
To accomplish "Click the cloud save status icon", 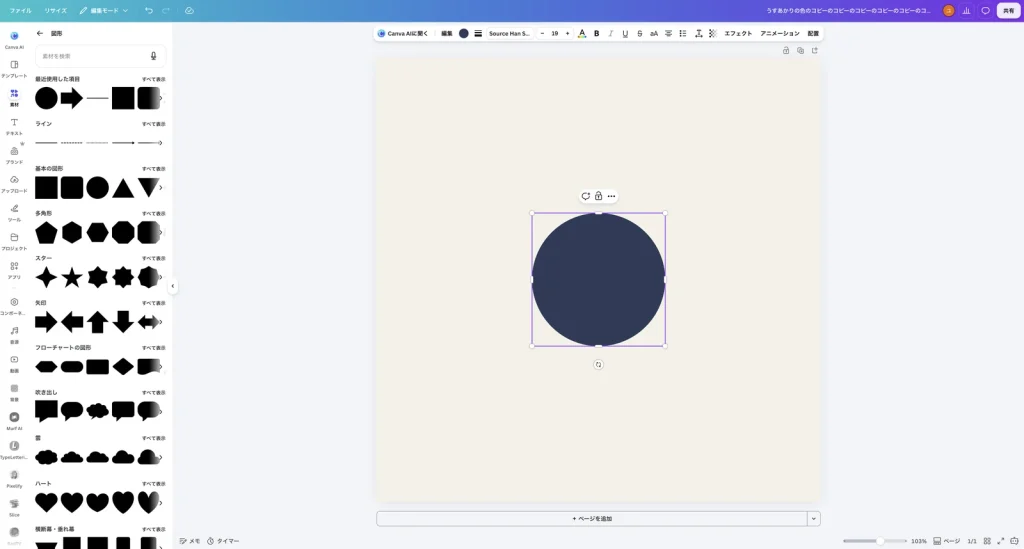I will click(189, 10).
